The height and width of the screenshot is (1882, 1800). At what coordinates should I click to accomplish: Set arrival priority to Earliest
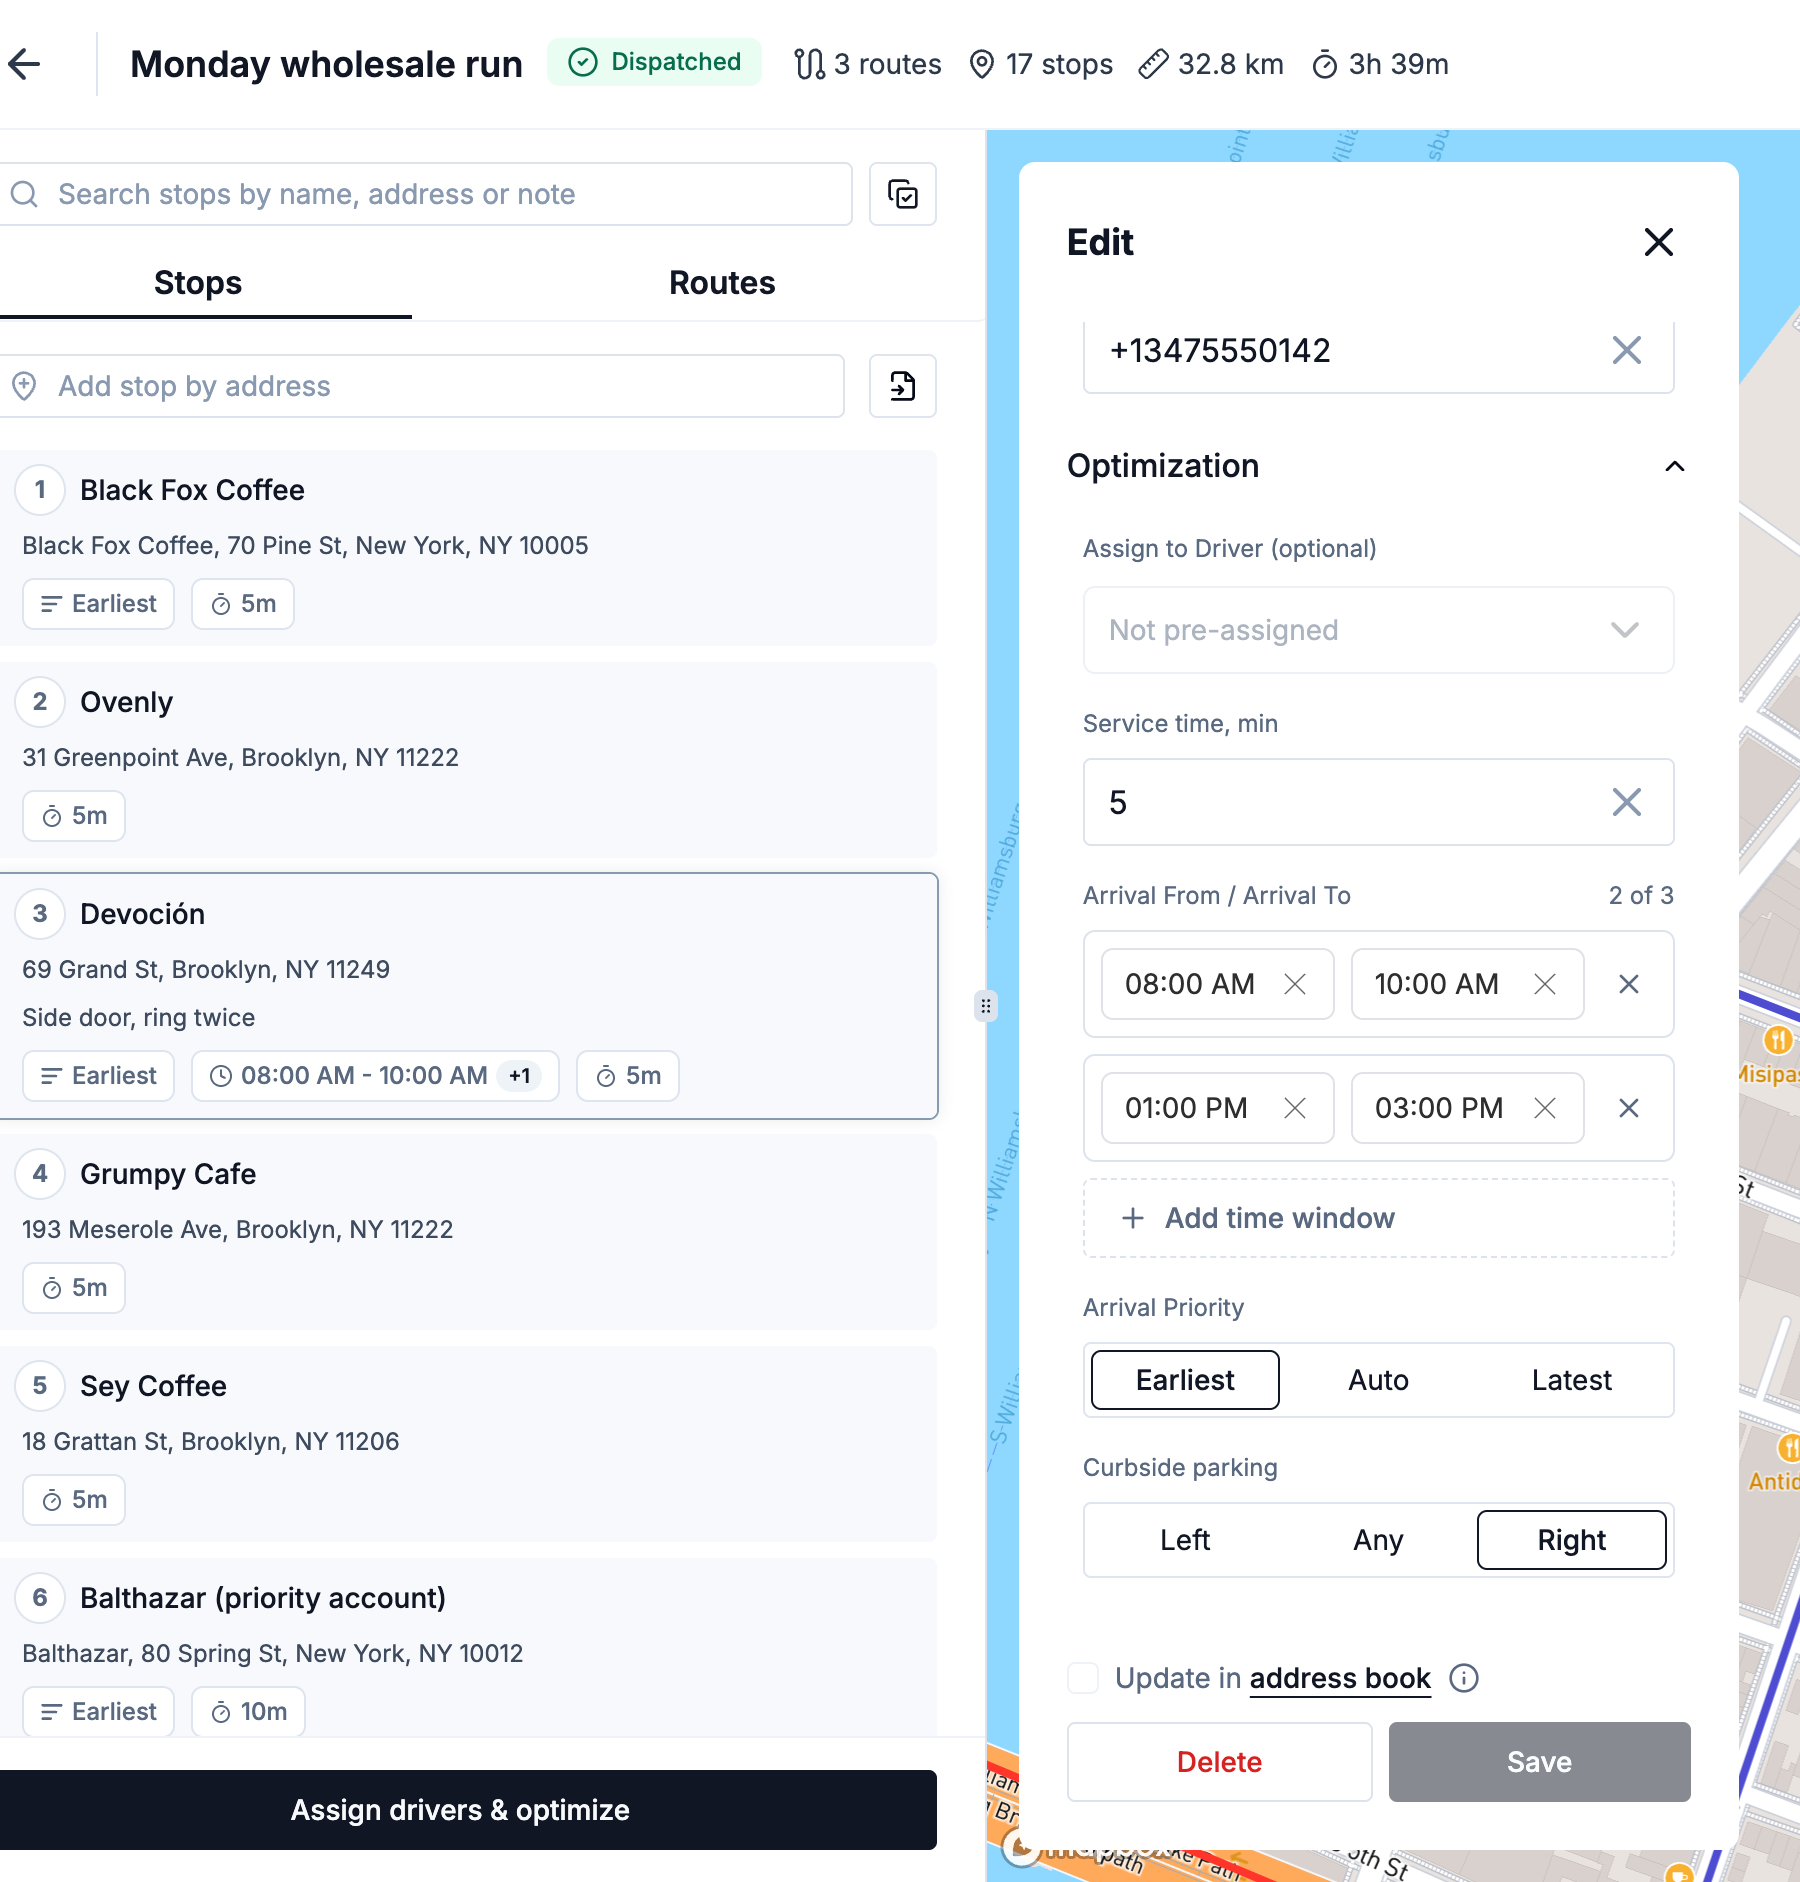1185,1380
